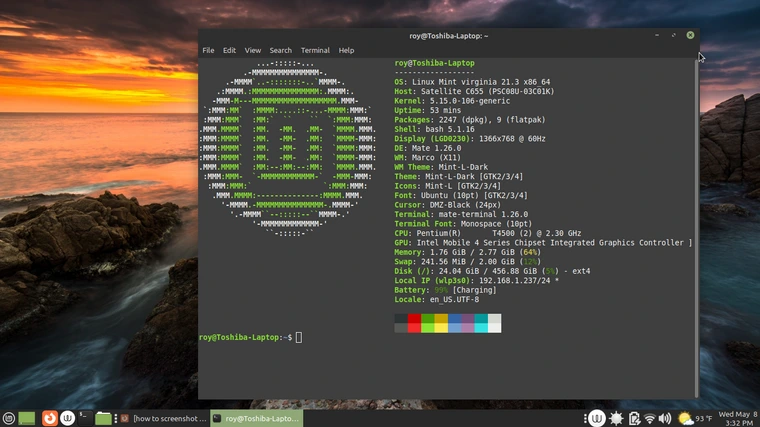This screenshot has height=427, width=760.
Task: Click the terminal title bar text
Action: pos(448,36)
